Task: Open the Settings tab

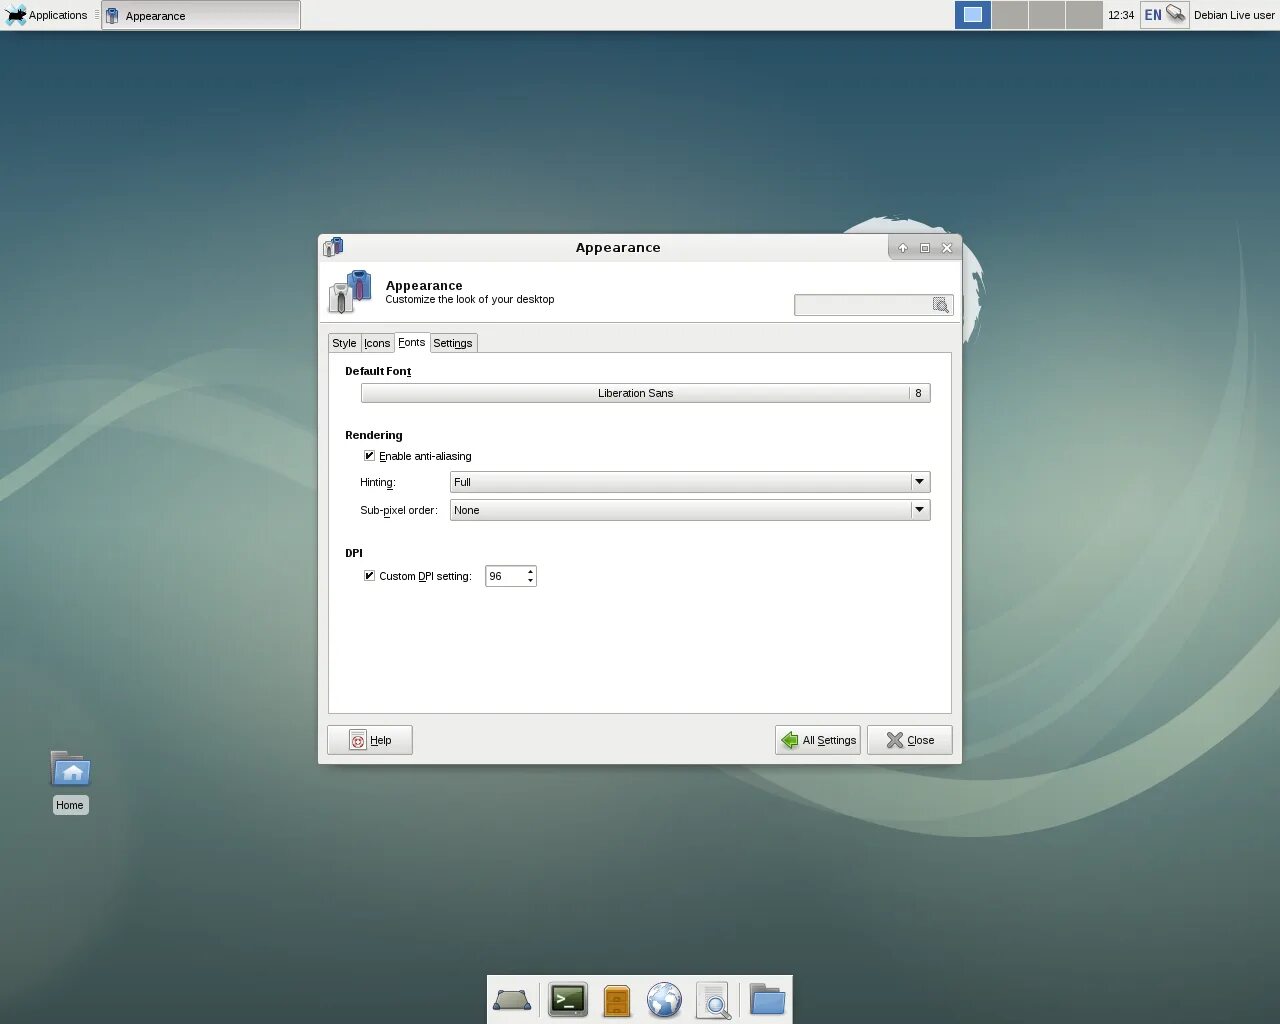Action: pos(453,343)
